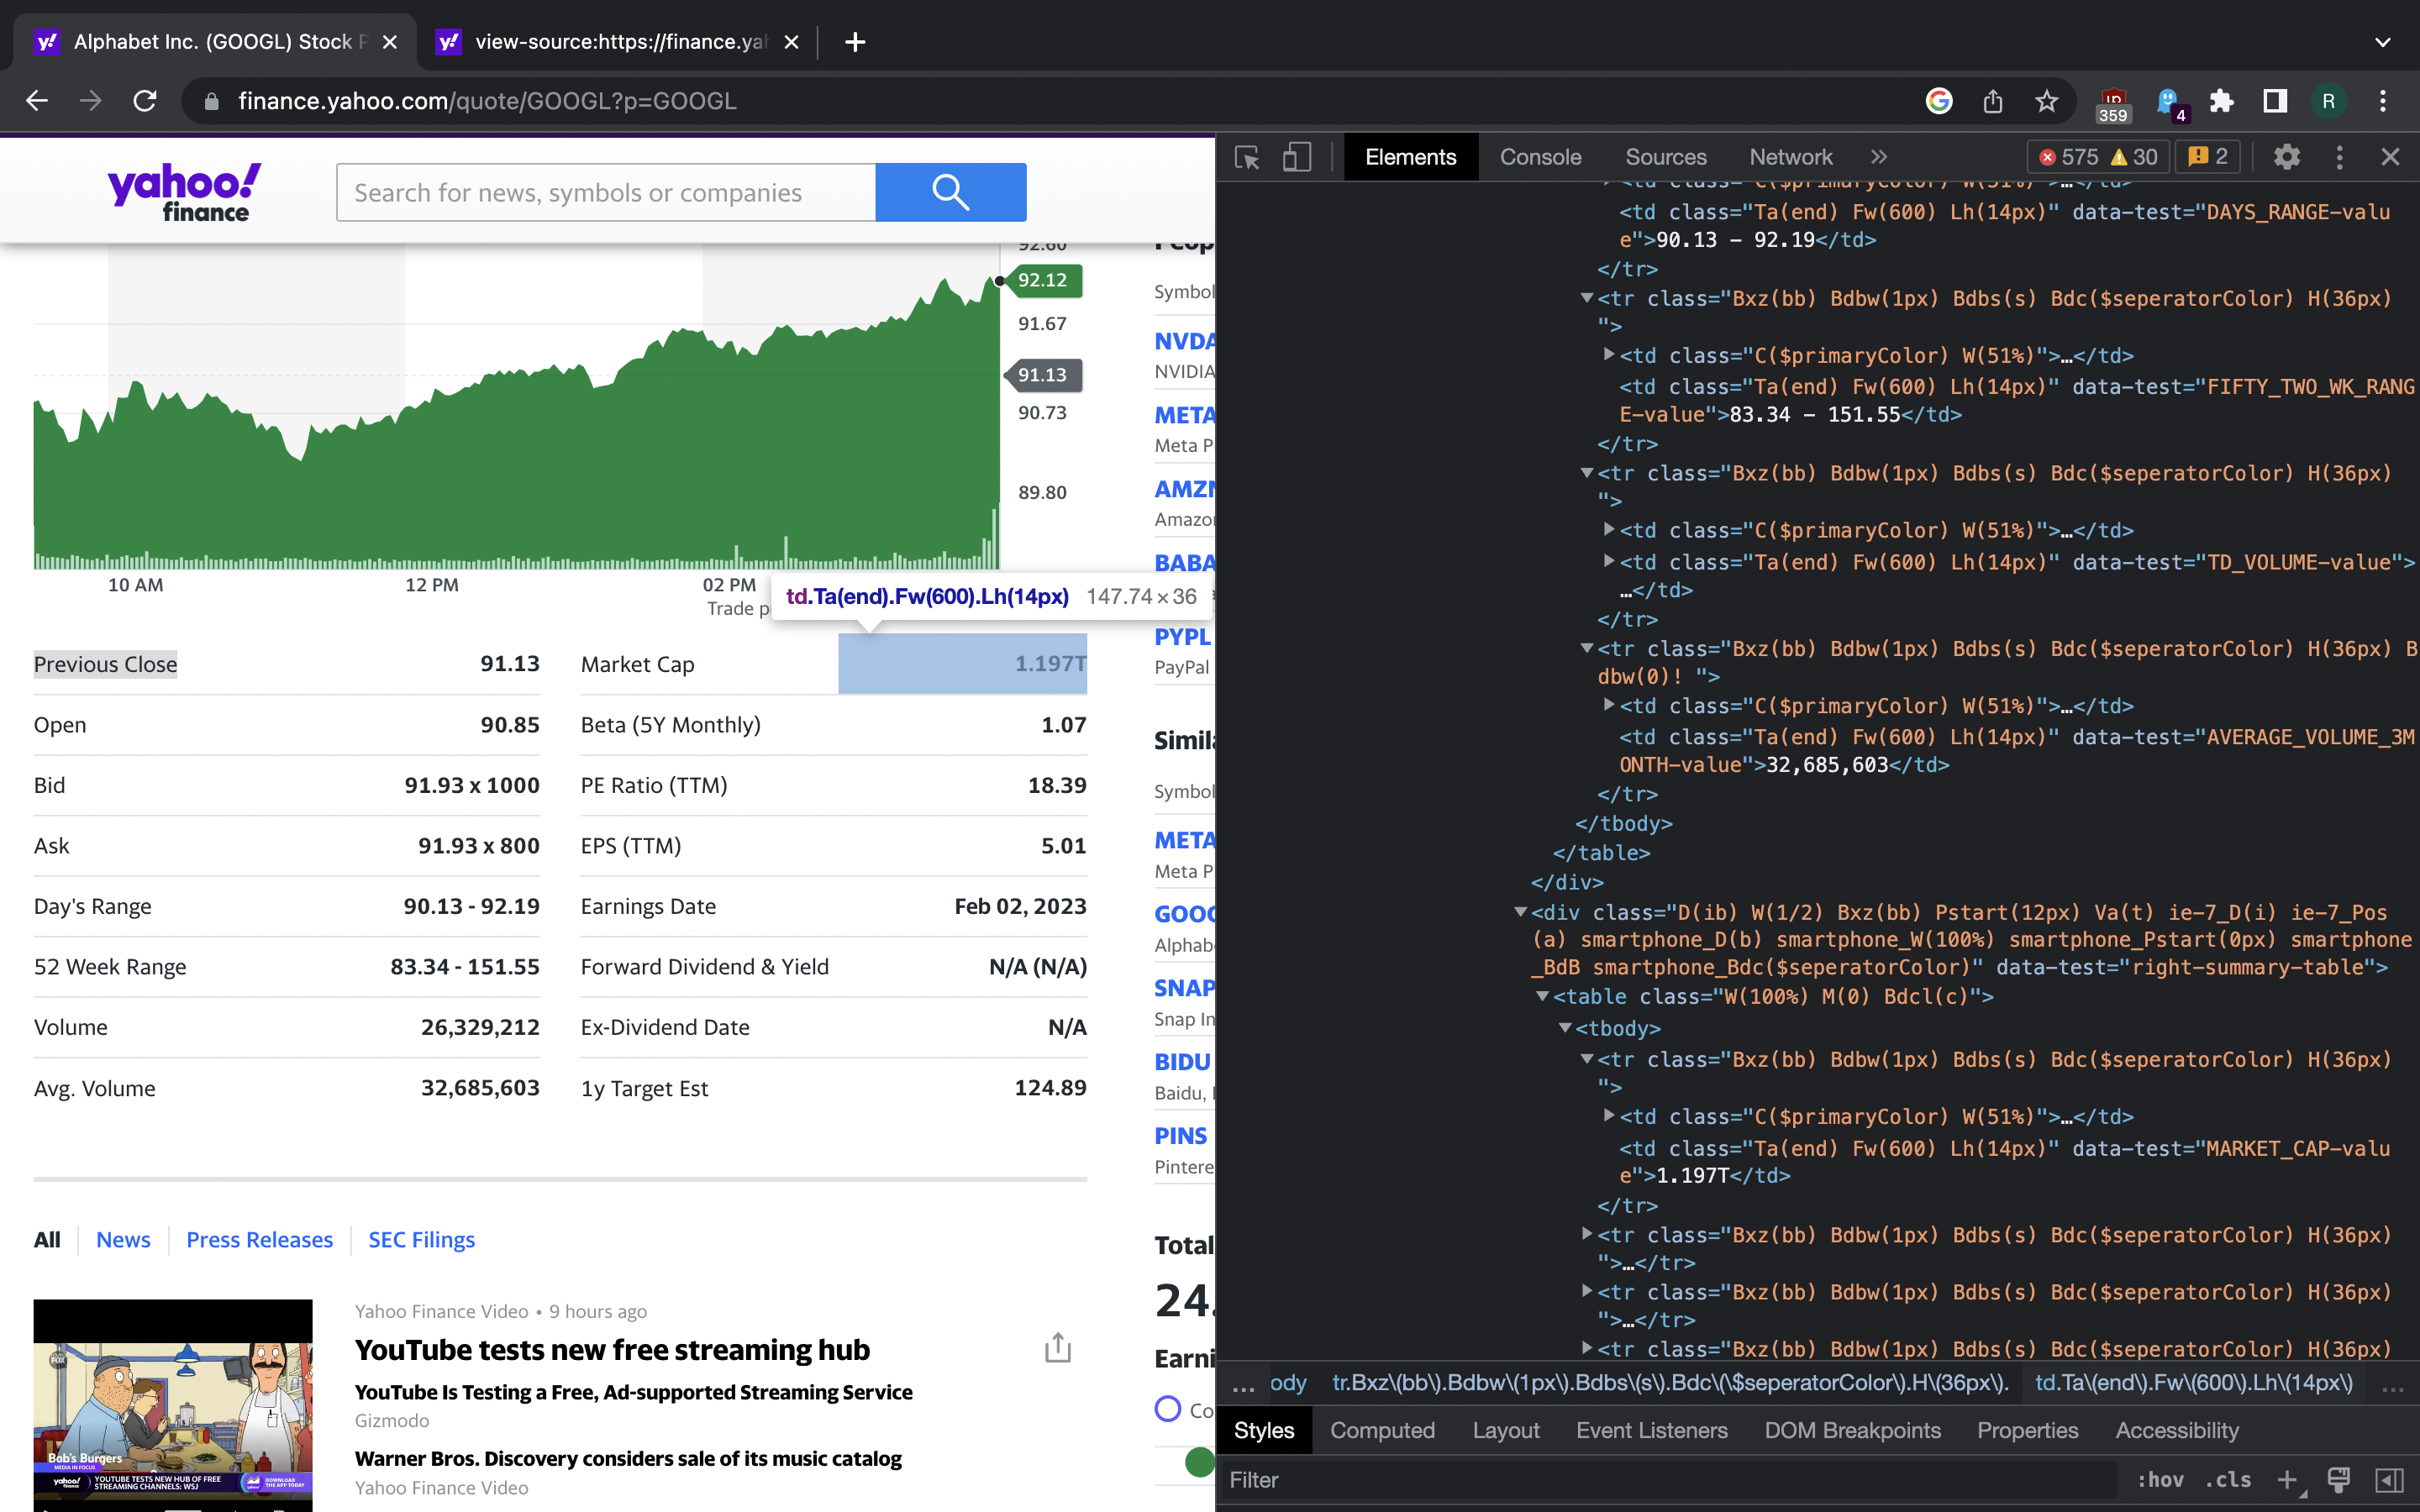Screen dimensions: 2420x1512
Task: Click the SEC Filings link under news tabs
Action: click(x=420, y=1238)
